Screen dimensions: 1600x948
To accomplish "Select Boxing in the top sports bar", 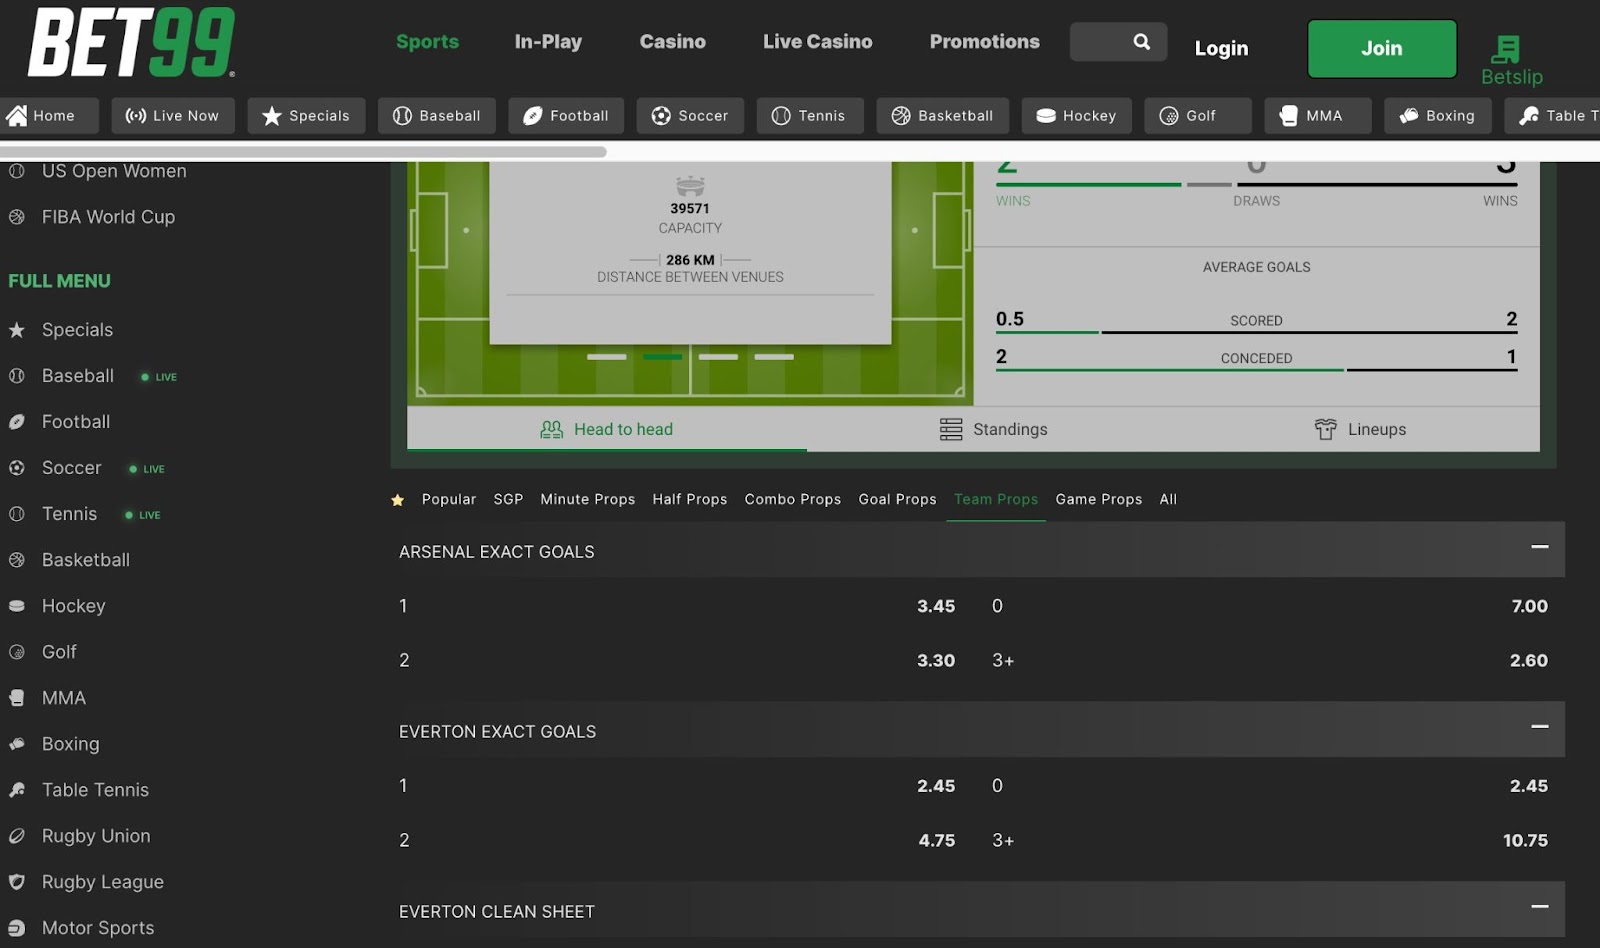I will [1438, 116].
